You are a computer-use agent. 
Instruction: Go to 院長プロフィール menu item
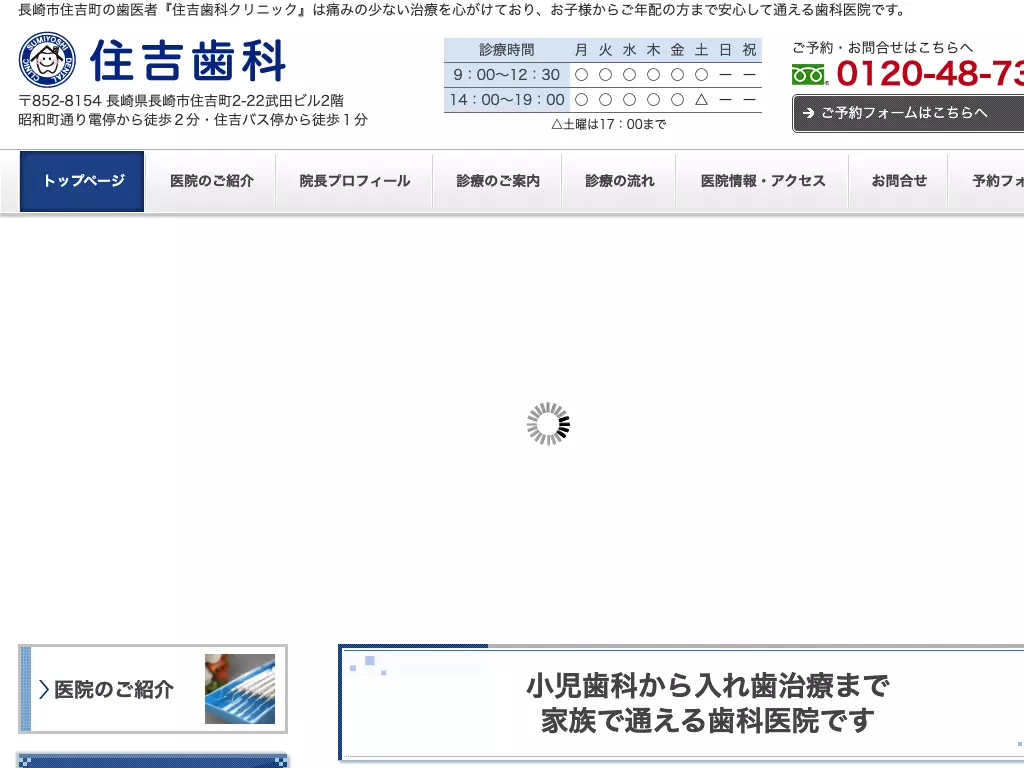[x=355, y=182]
